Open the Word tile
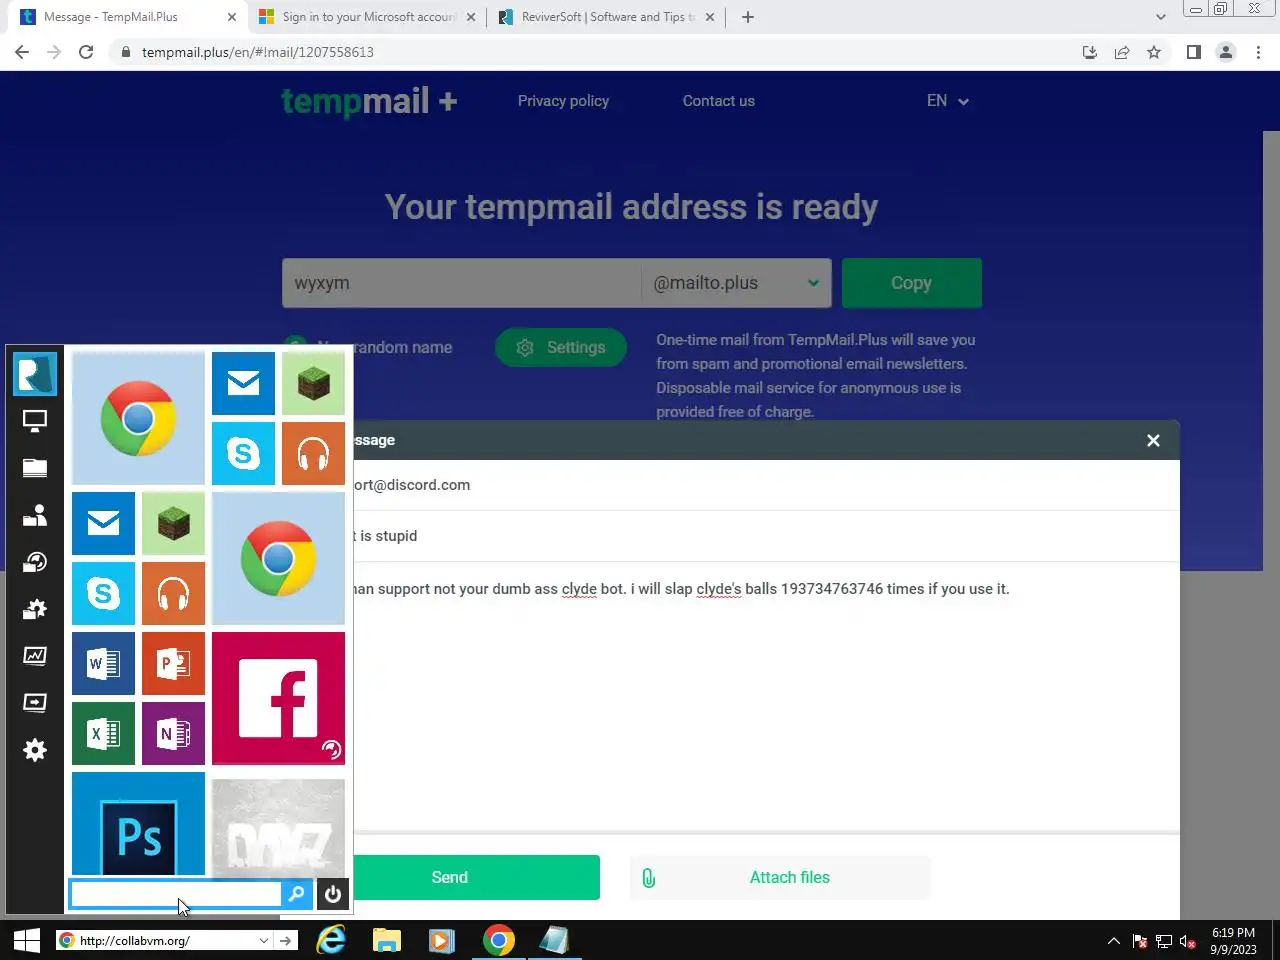The image size is (1280, 960). point(103,663)
